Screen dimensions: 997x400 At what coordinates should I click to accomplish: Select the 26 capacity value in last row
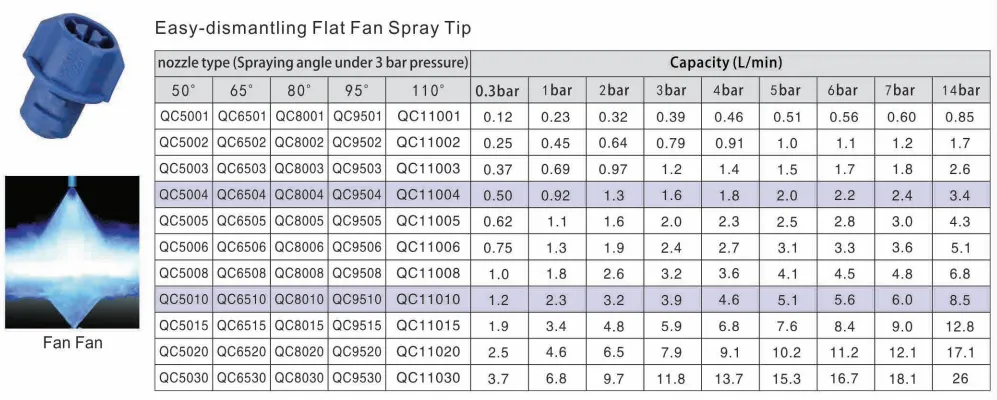click(960, 378)
